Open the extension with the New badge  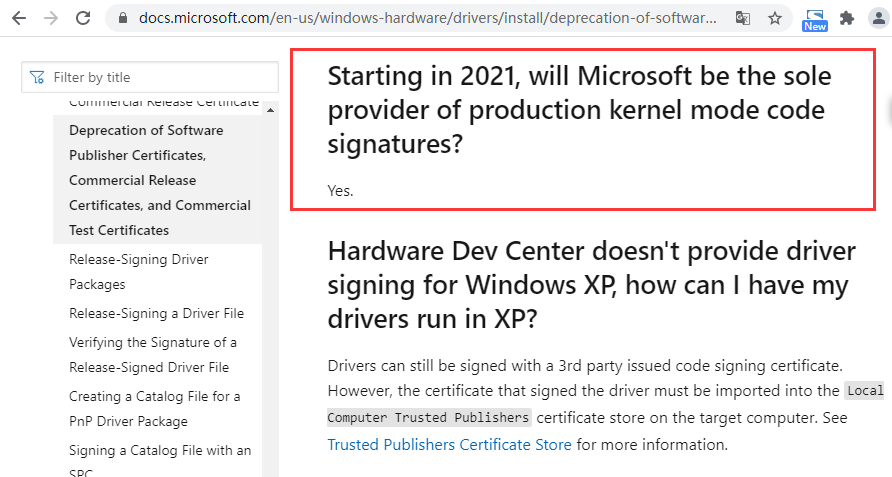[815, 18]
